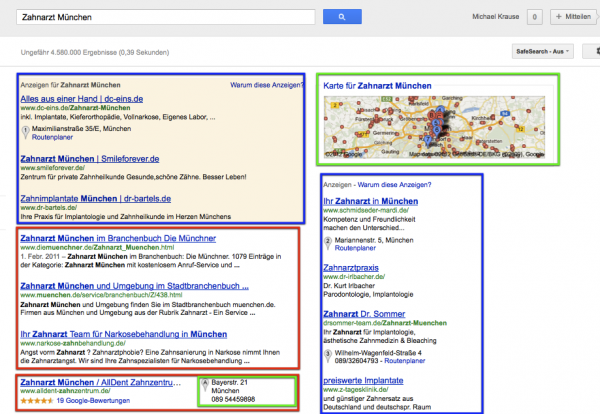Viewport: 600px width, 414px height.
Task: Open Zahnarzt München Smileforever.de ad
Action: click(x=90, y=159)
